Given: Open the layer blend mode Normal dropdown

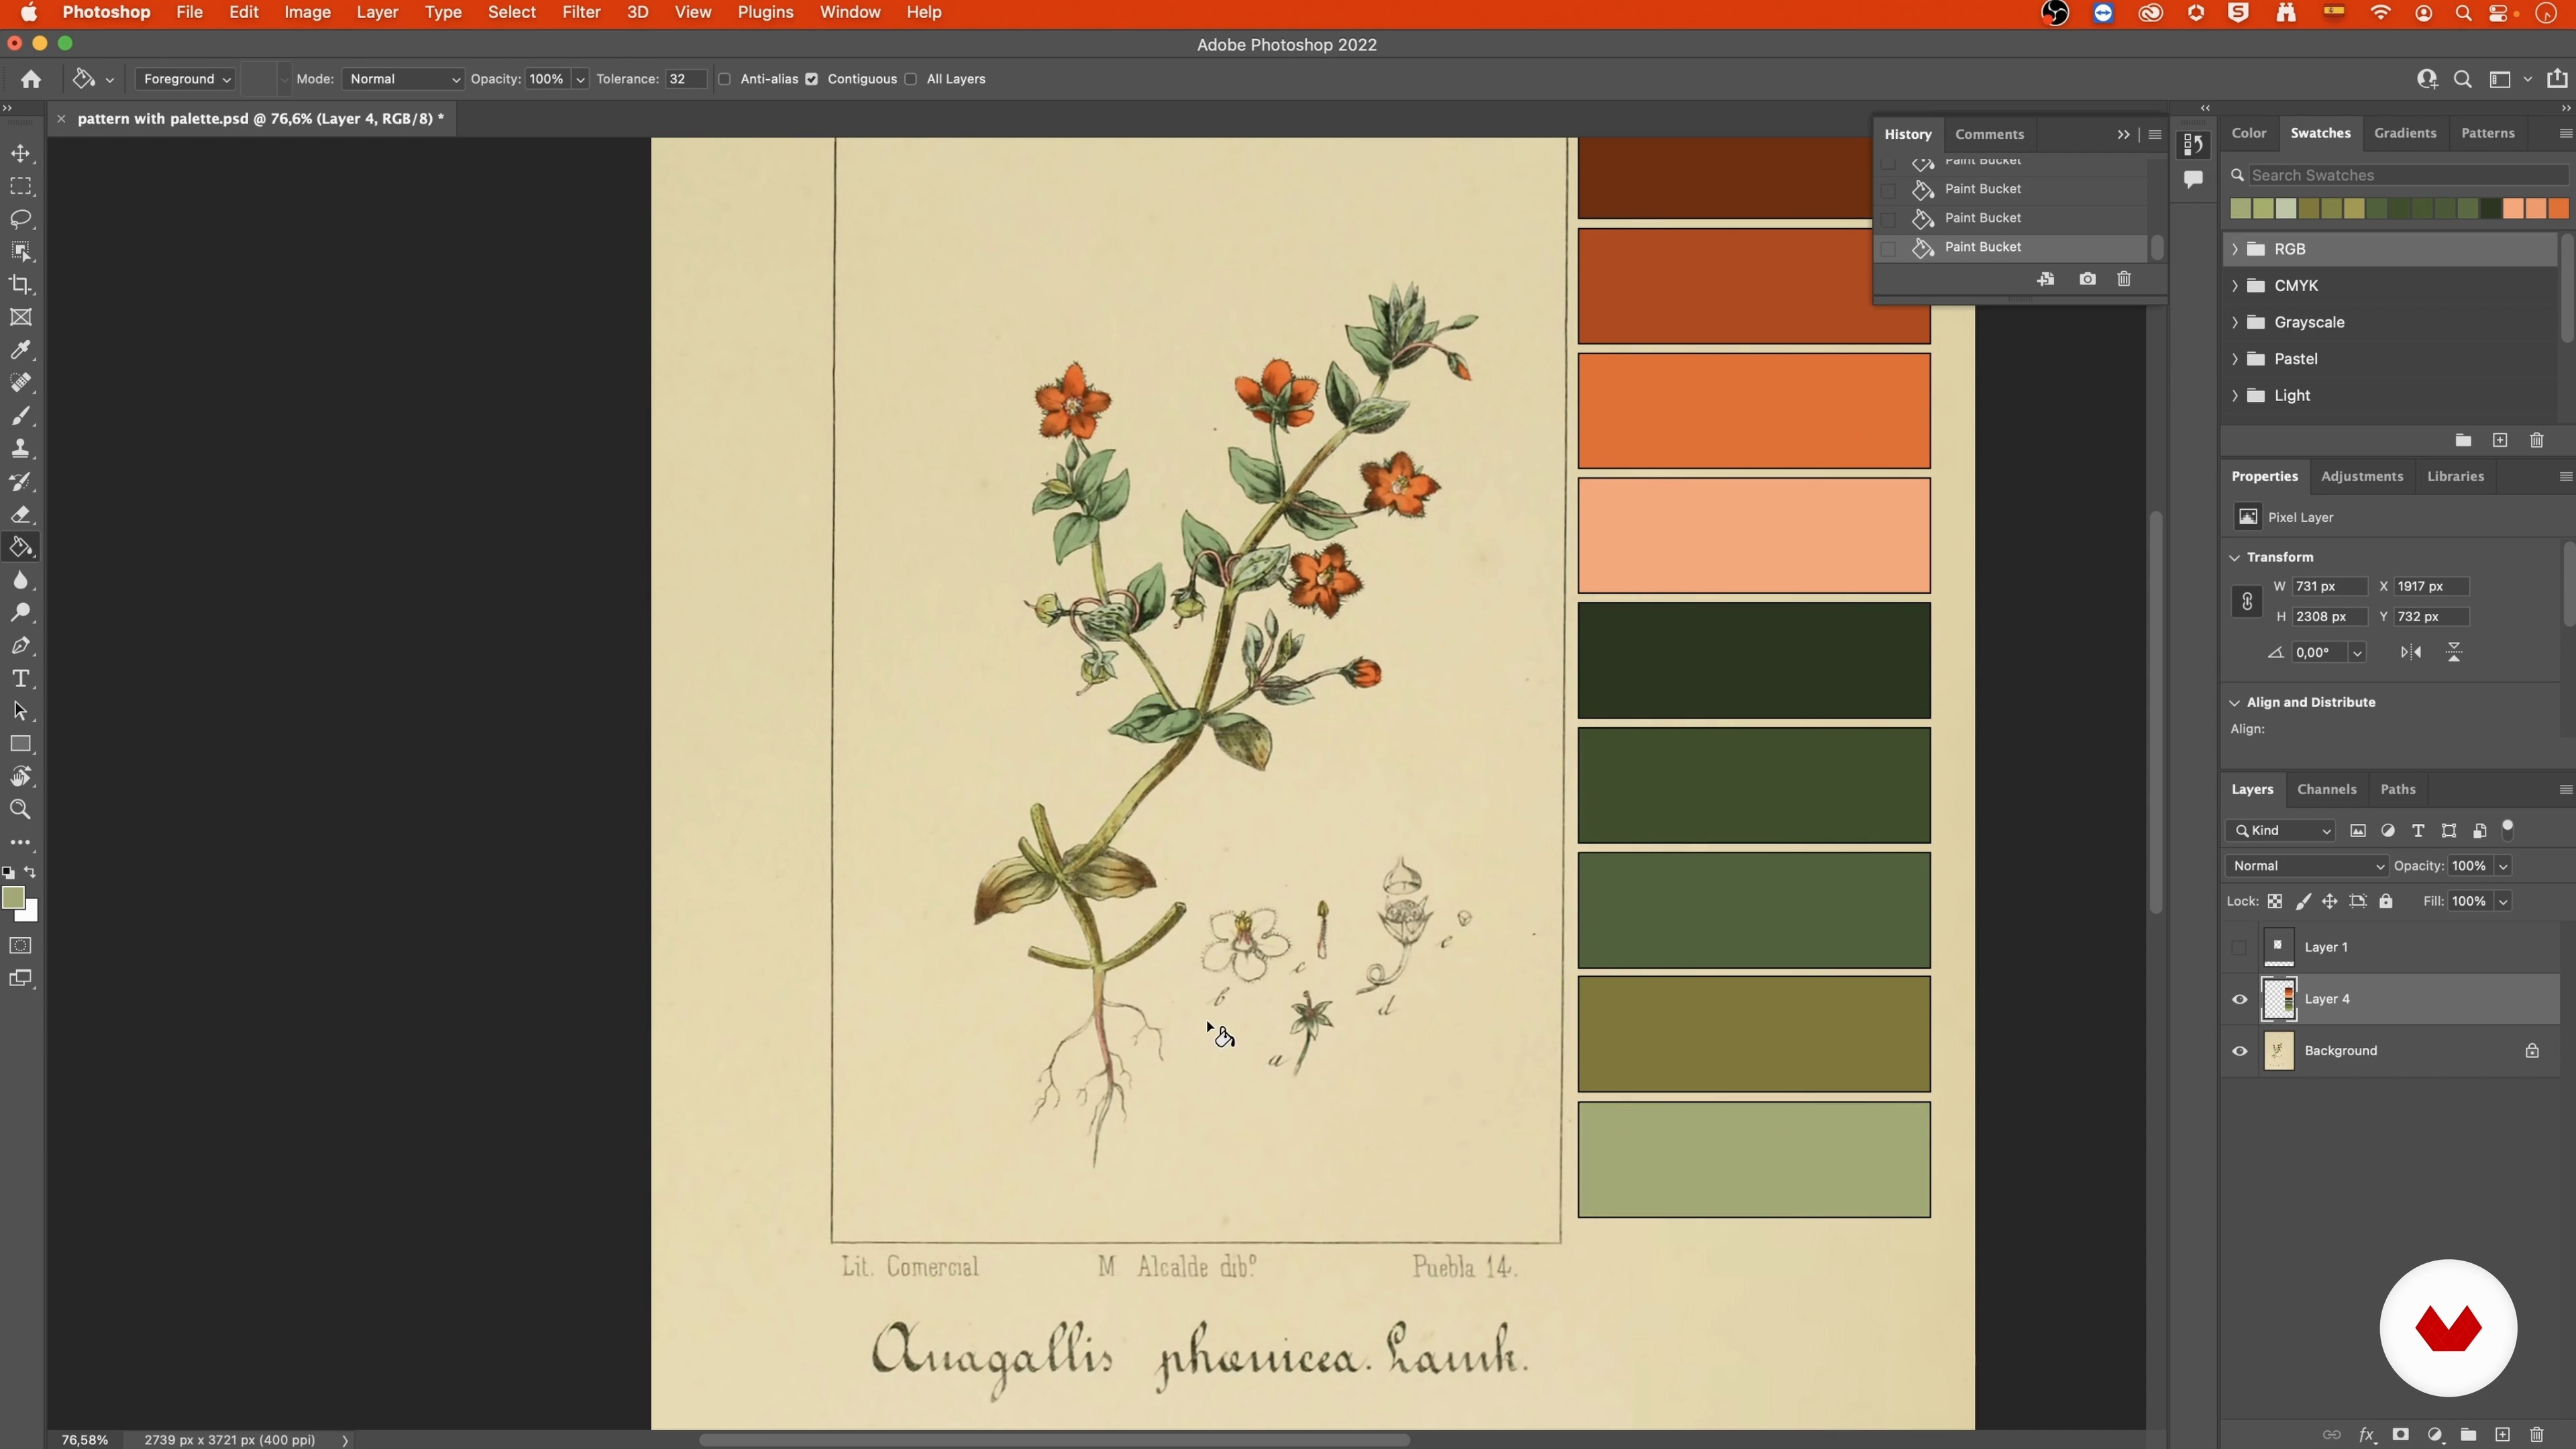Looking at the screenshot, I should coord(2307,866).
